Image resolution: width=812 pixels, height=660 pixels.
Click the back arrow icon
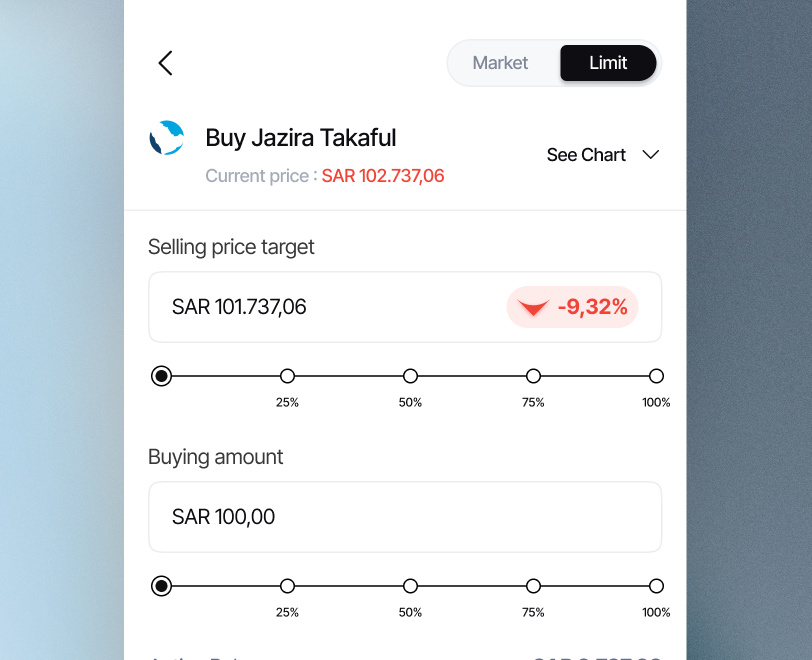pyautogui.click(x=166, y=63)
